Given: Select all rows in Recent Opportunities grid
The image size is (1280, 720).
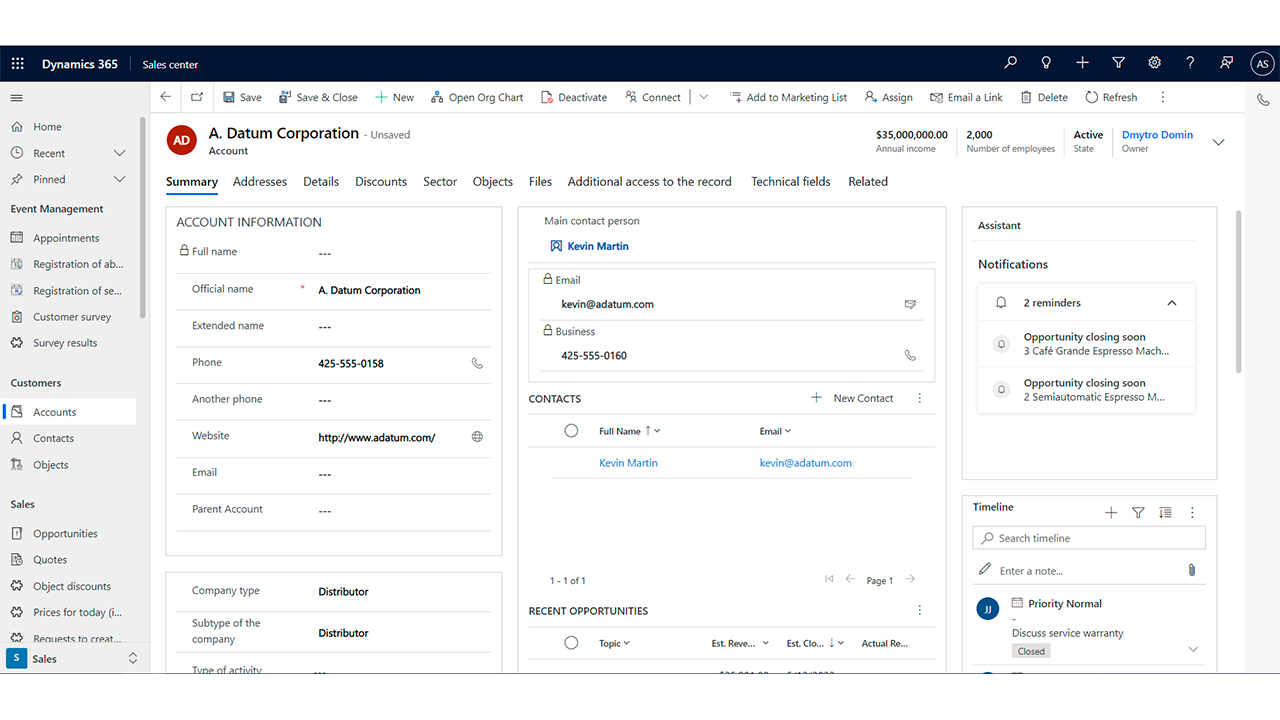Looking at the screenshot, I should (x=571, y=643).
